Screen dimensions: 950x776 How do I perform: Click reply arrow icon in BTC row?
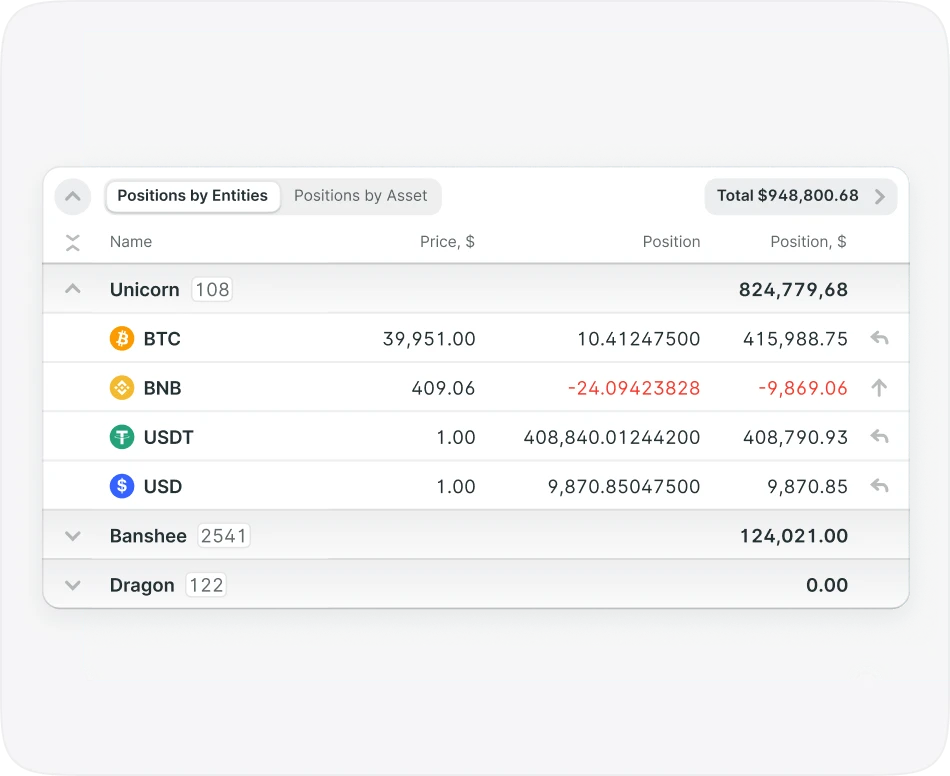tap(879, 339)
